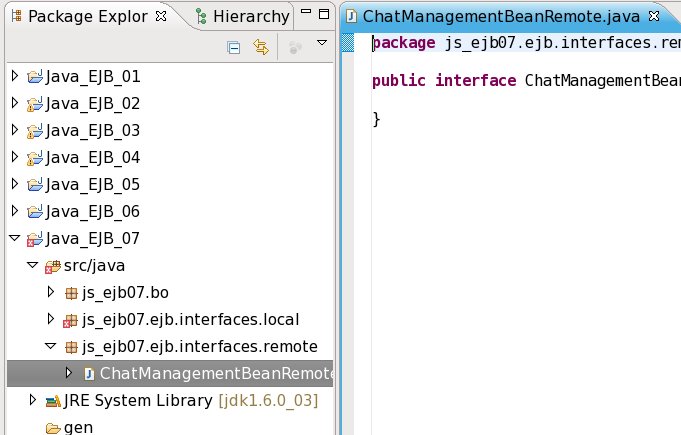Close the Package Explorer view

[x=161, y=16]
